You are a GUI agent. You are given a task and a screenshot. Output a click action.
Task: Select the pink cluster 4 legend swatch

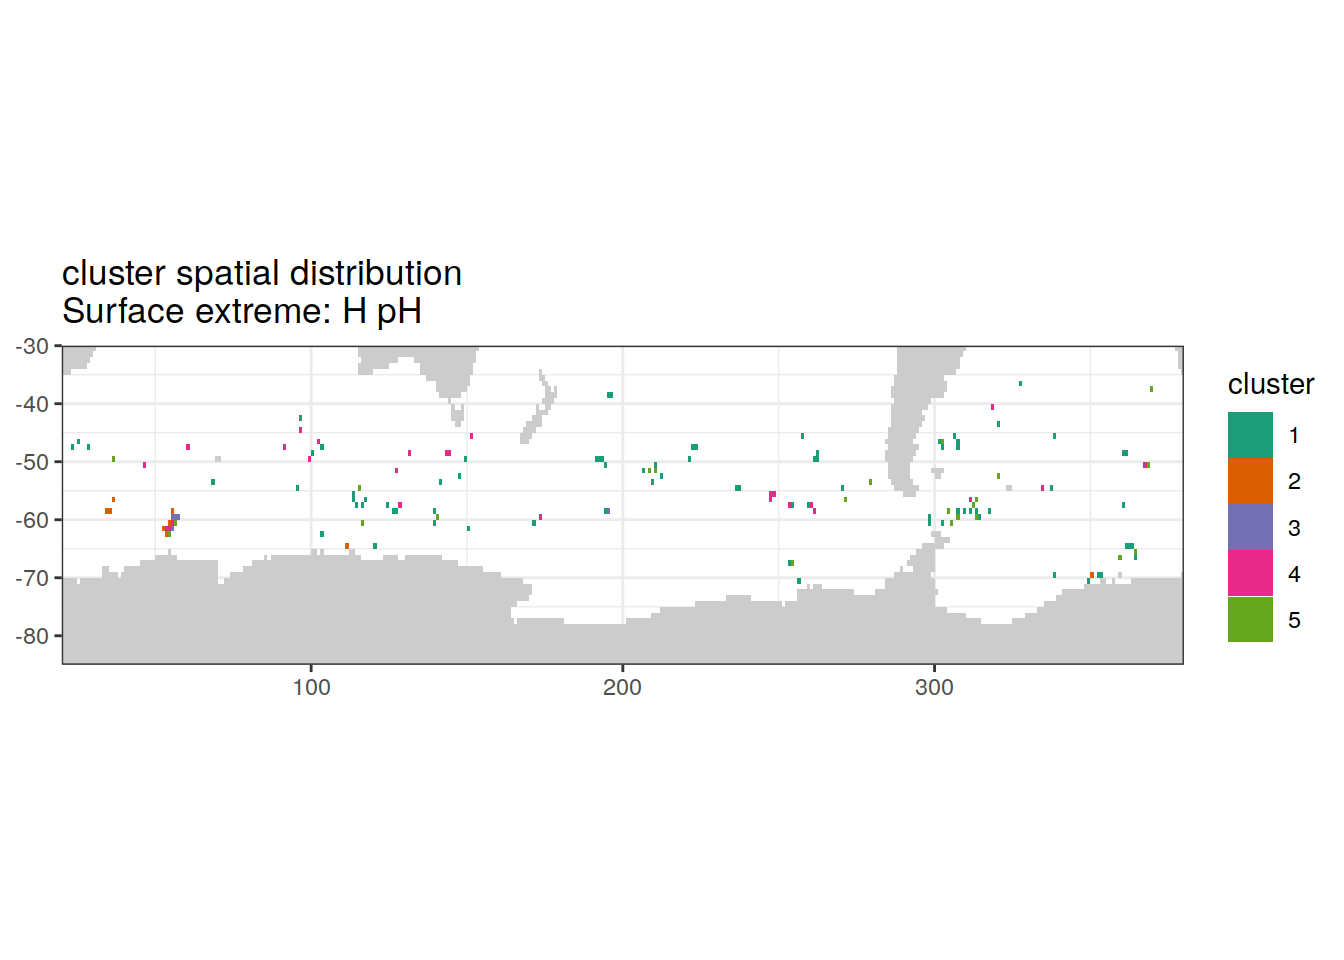pos(1250,573)
